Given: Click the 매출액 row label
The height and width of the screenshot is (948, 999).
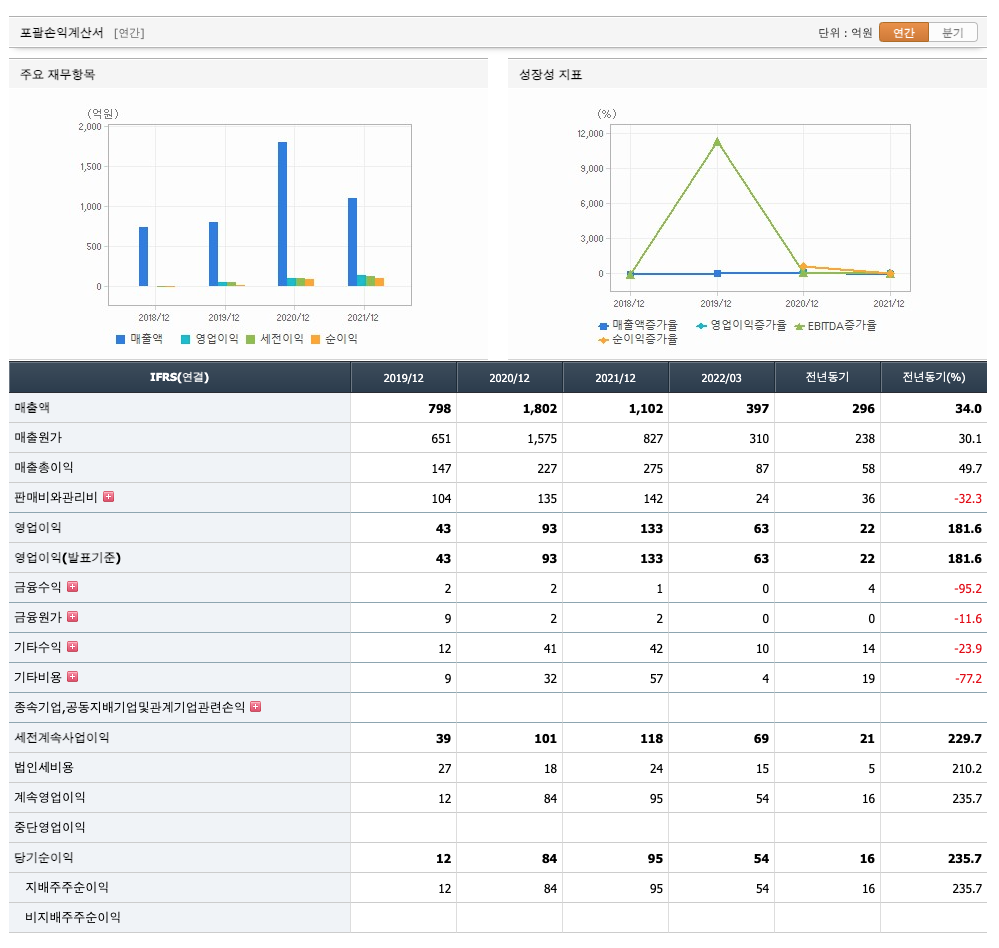Looking at the screenshot, I should point(32,407).
